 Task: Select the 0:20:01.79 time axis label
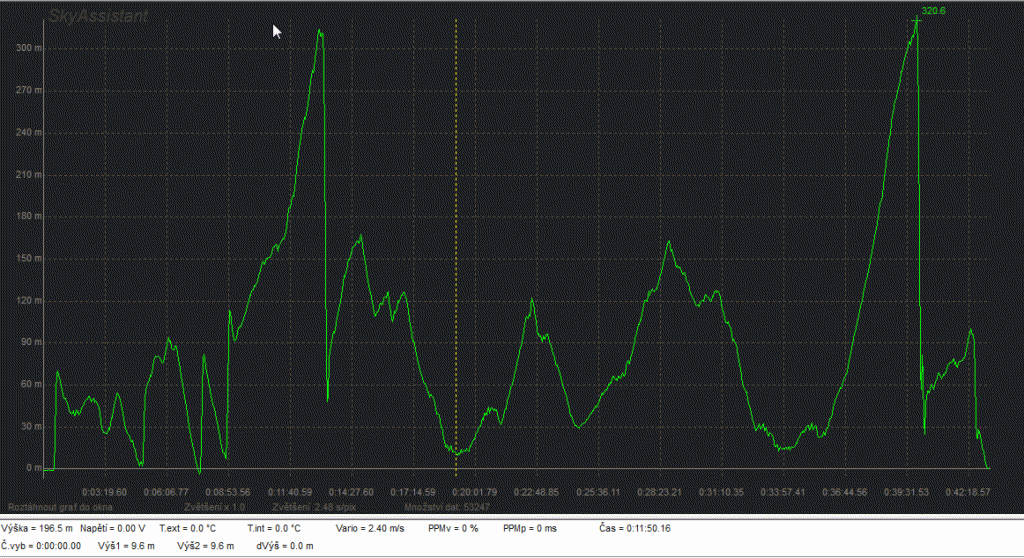474,492
